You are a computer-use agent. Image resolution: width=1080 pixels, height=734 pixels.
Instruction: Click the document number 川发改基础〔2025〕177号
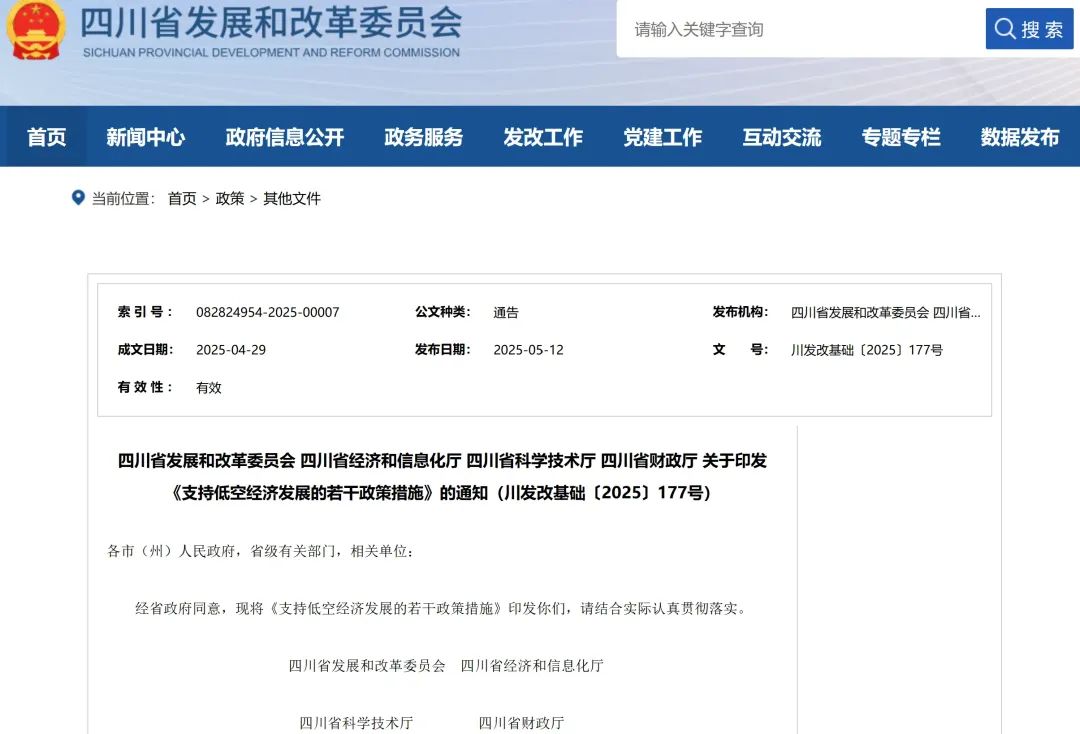coord(866,350)
